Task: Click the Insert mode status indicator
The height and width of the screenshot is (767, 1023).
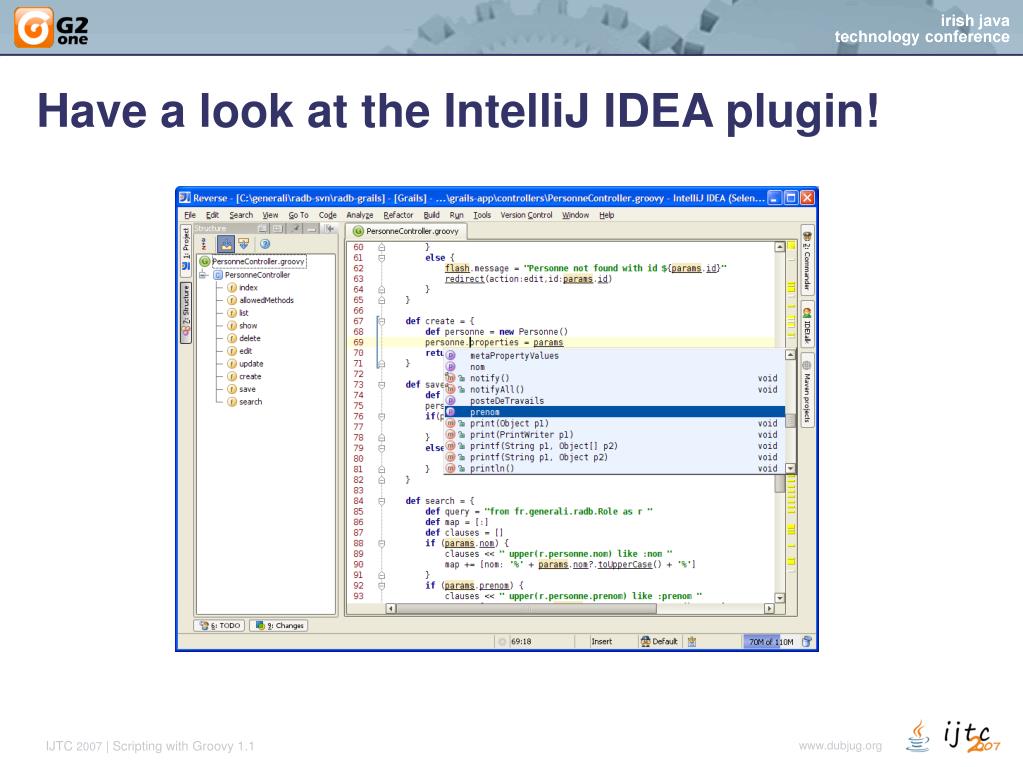Action: (x=602, y=642)
